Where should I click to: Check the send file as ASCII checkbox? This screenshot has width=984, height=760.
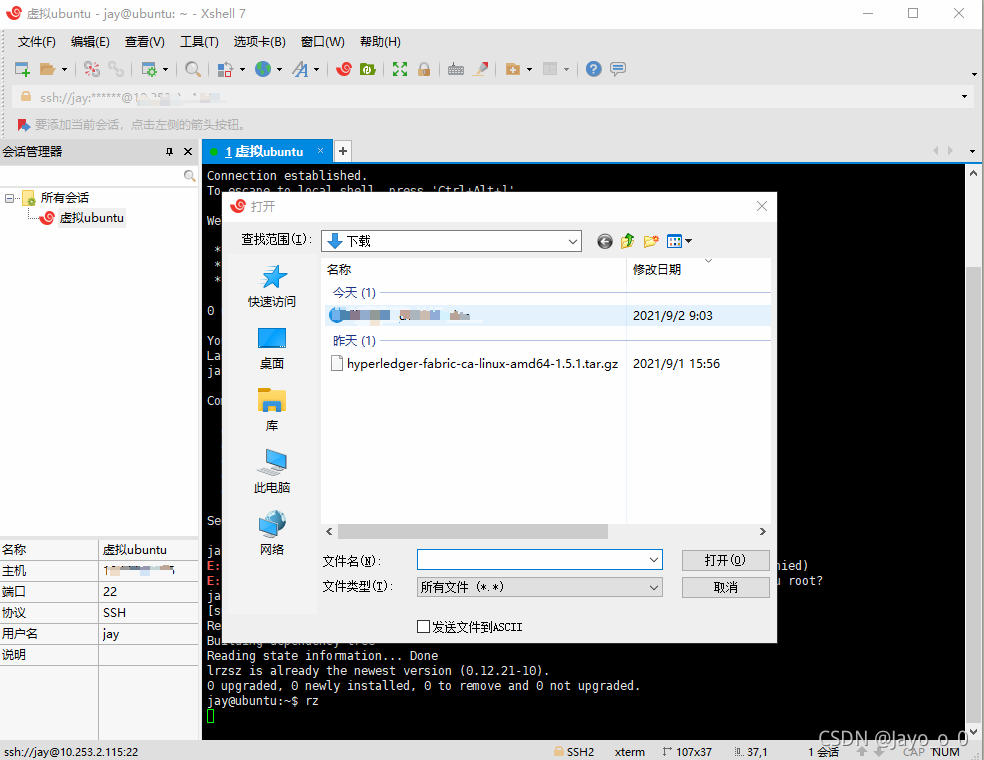point(424,626)
